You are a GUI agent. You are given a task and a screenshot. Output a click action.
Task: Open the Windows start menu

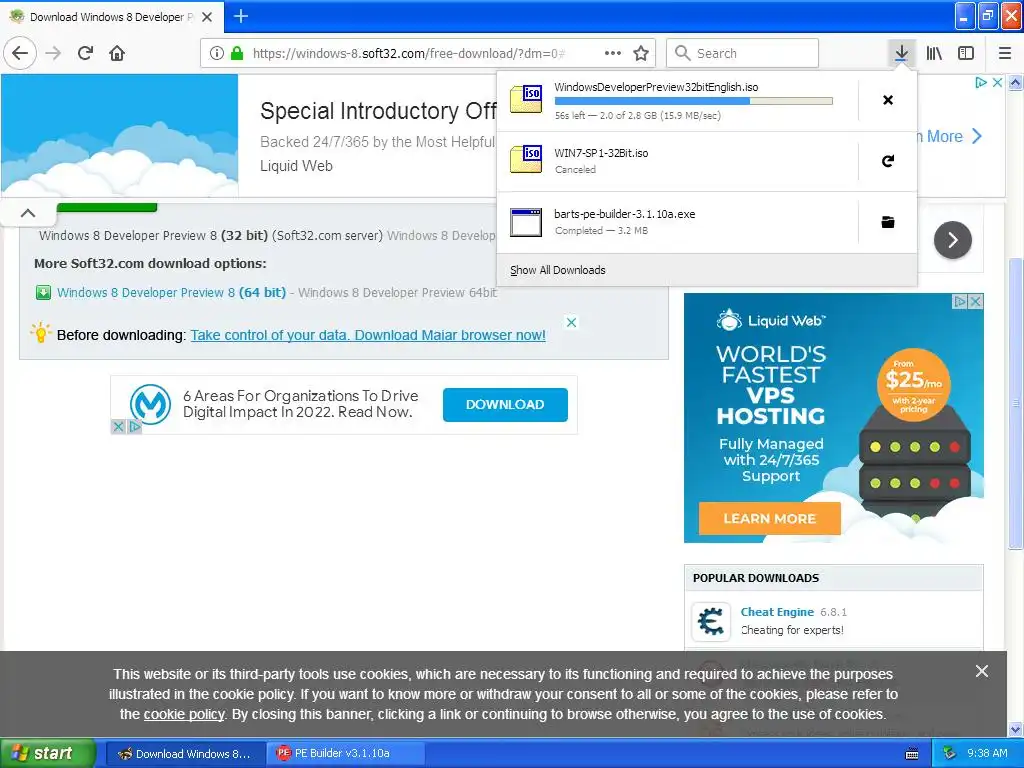48,753
